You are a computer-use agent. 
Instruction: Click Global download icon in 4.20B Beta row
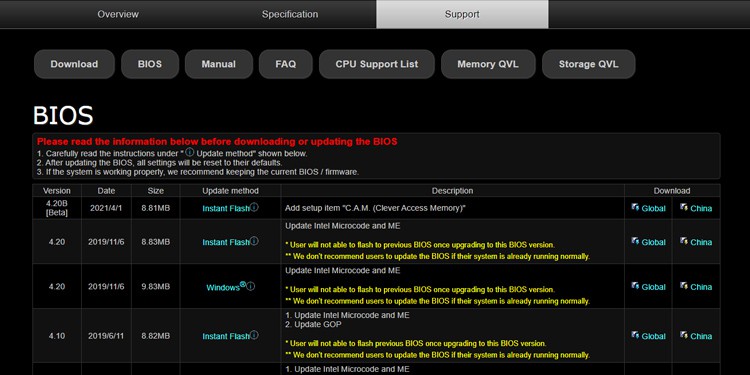coord(635,207)
